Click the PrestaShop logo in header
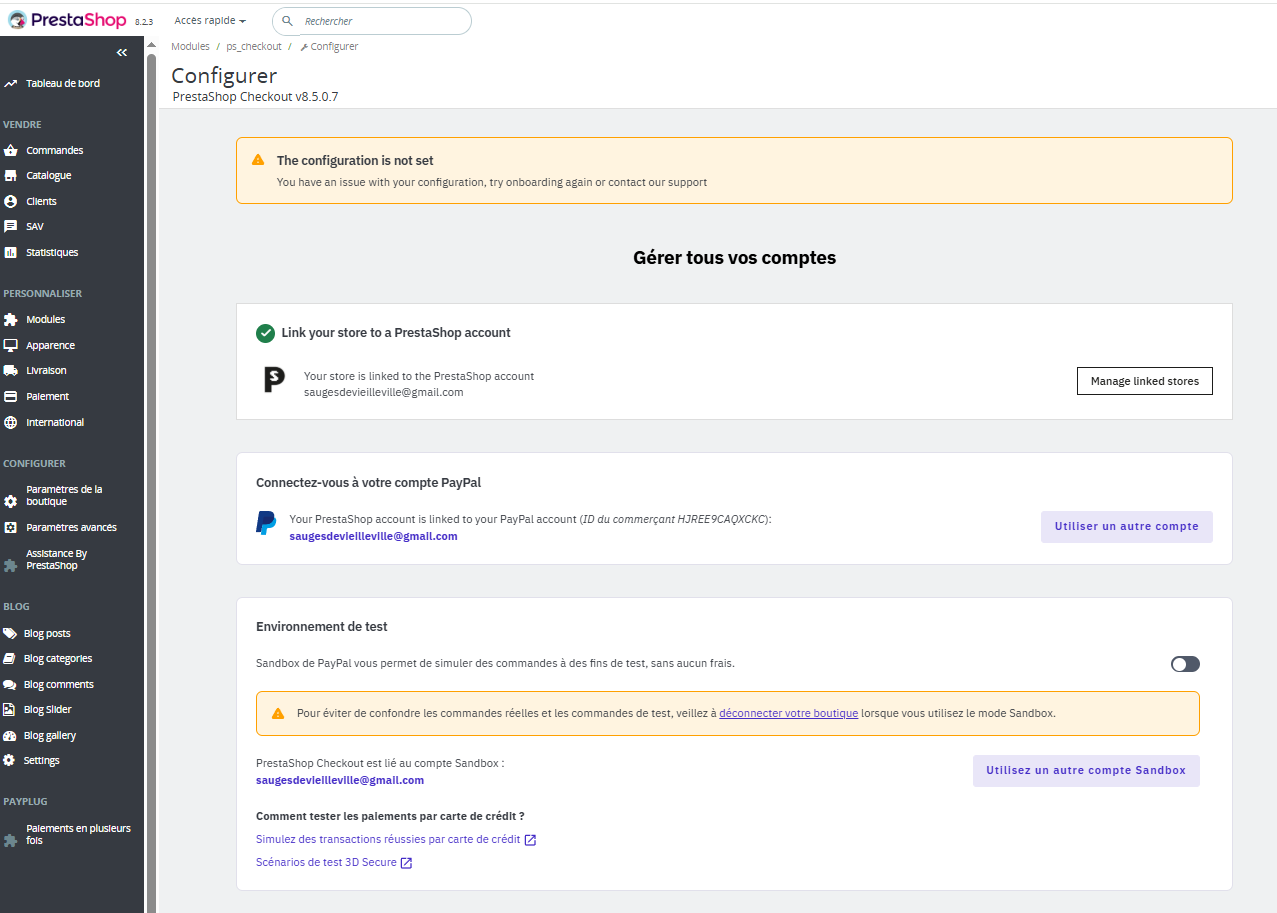 (x=66, y=20)
